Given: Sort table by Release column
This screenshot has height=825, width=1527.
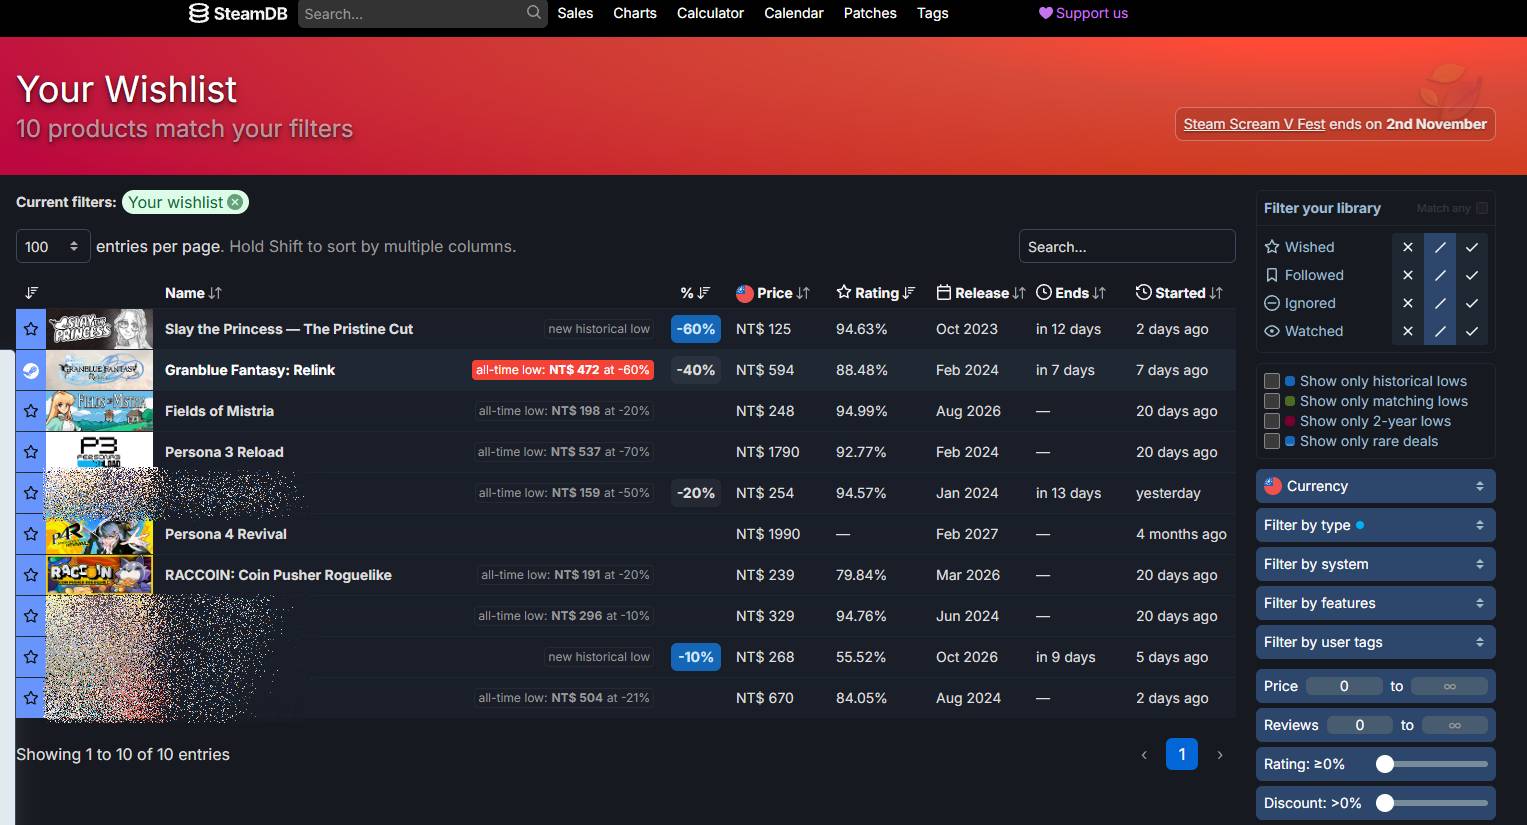Looking at the screenshot, I should coord(981,293).
